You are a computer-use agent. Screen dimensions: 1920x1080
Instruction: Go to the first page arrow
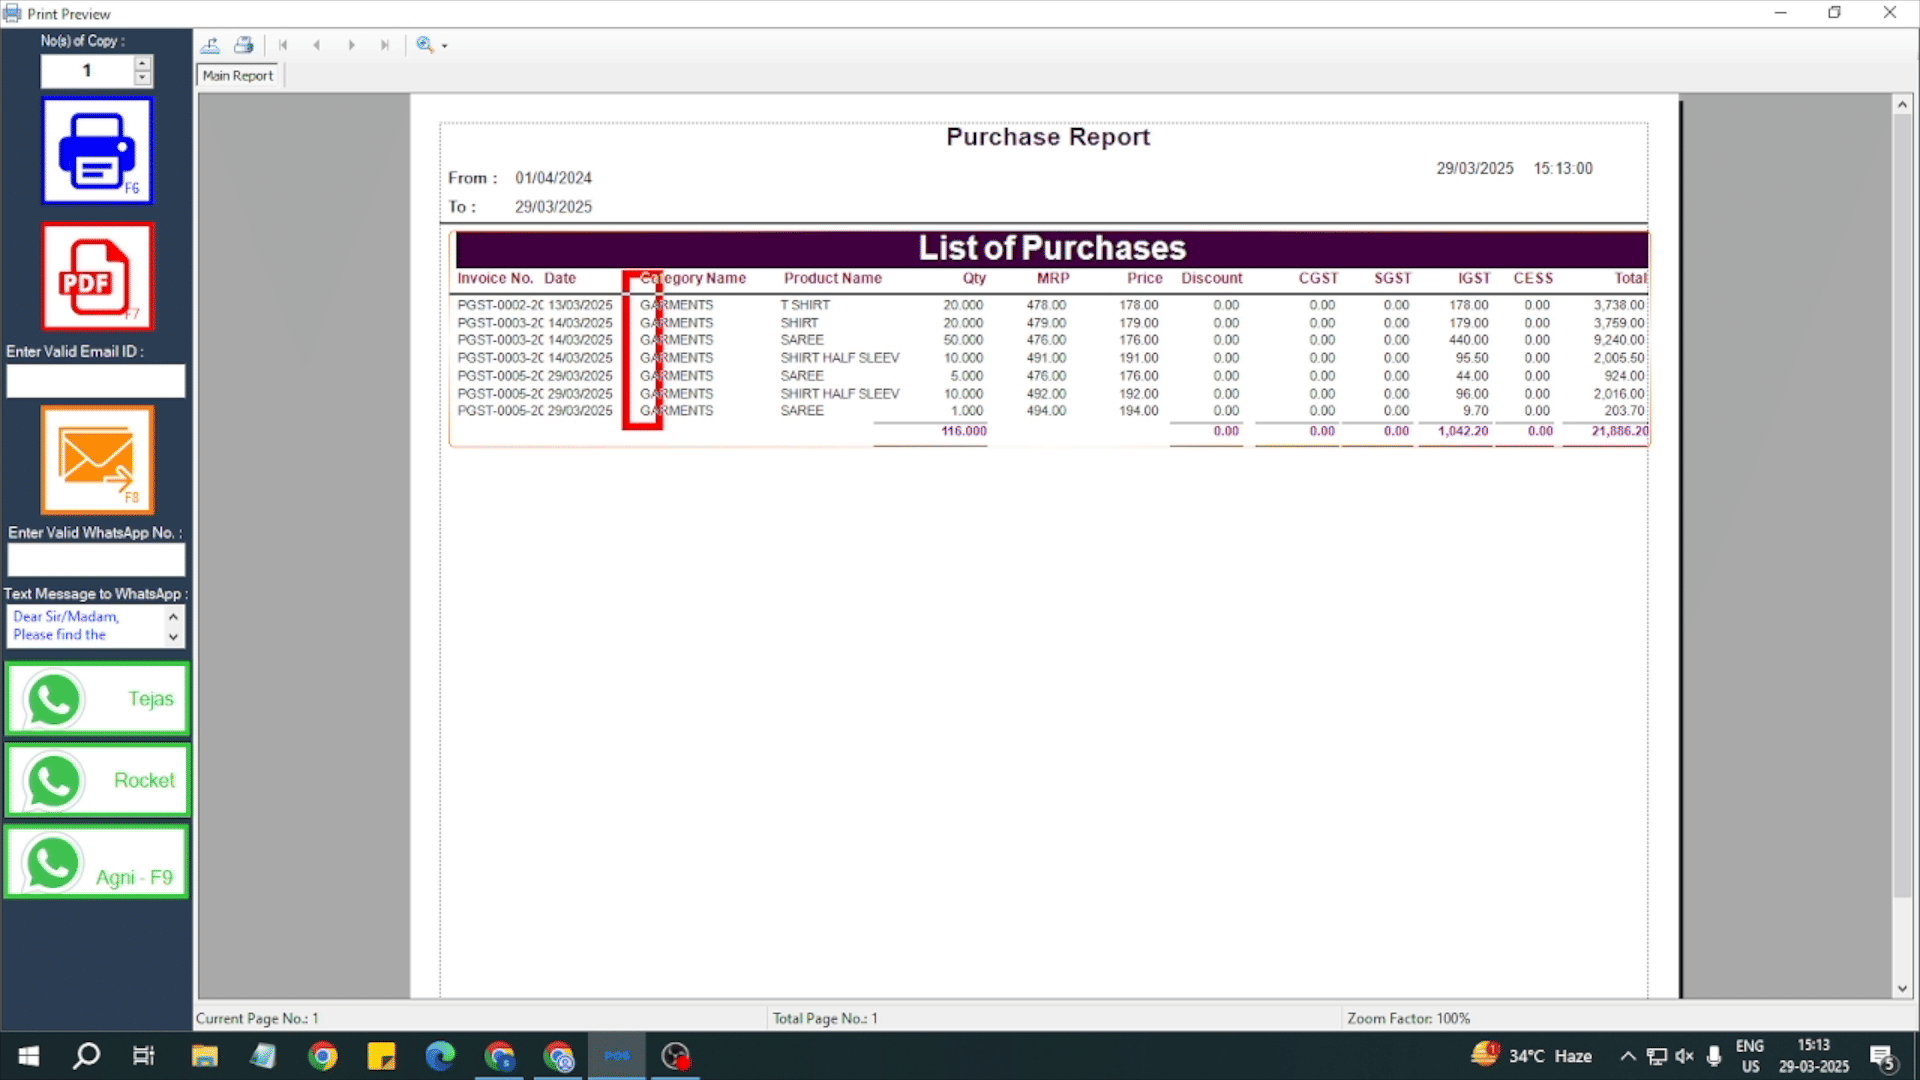(283, 45)
